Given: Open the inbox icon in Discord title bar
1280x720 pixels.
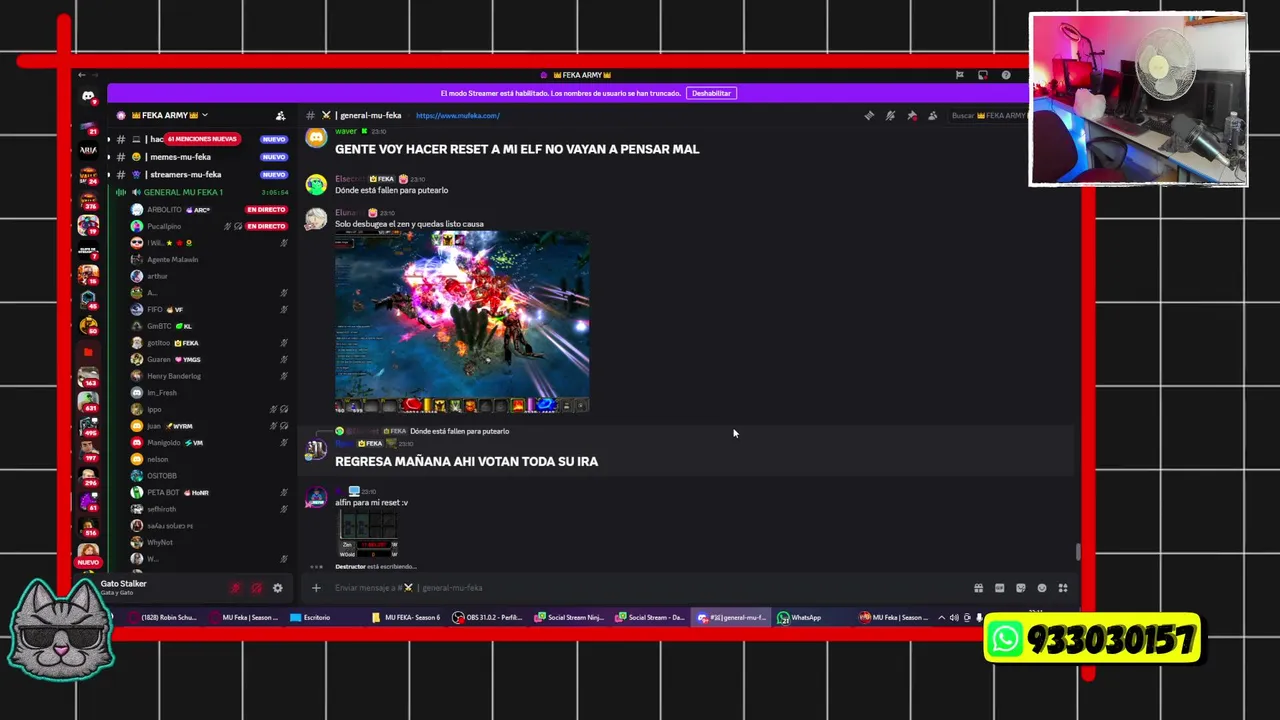Looking at the screenshot, I should (x=983, y=75).
